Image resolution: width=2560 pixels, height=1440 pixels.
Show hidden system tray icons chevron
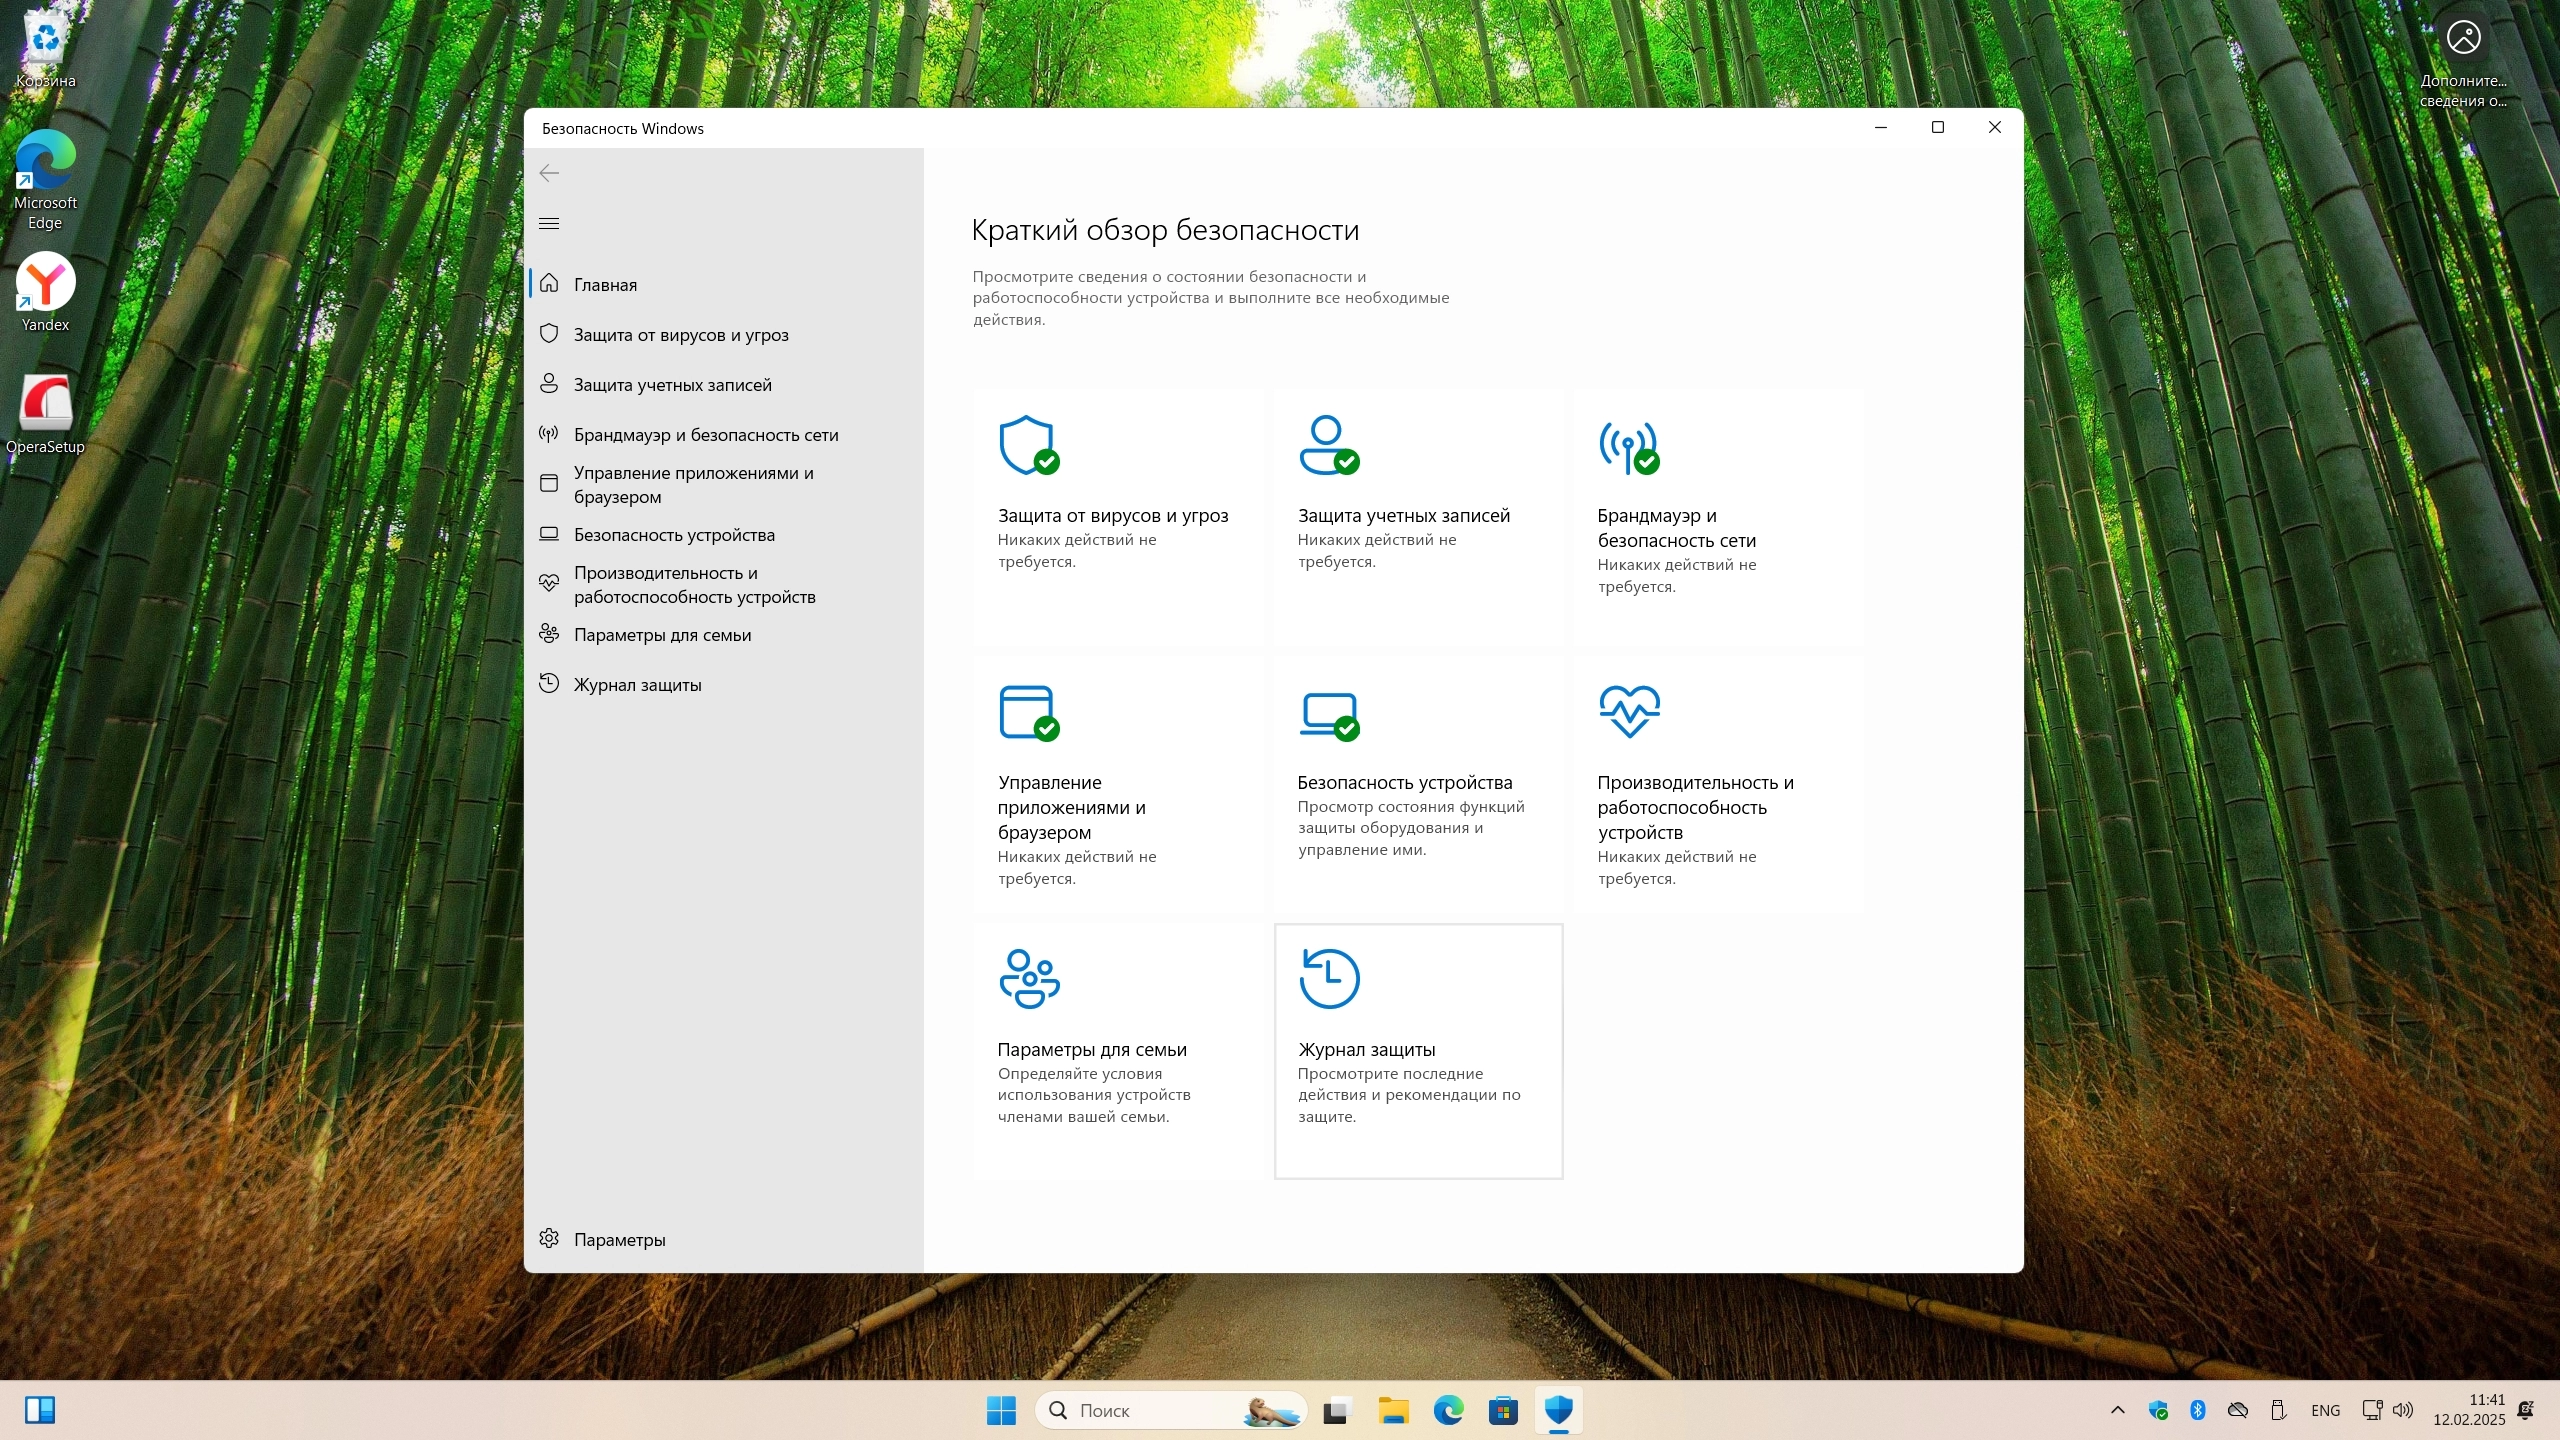point(2117,1410)
